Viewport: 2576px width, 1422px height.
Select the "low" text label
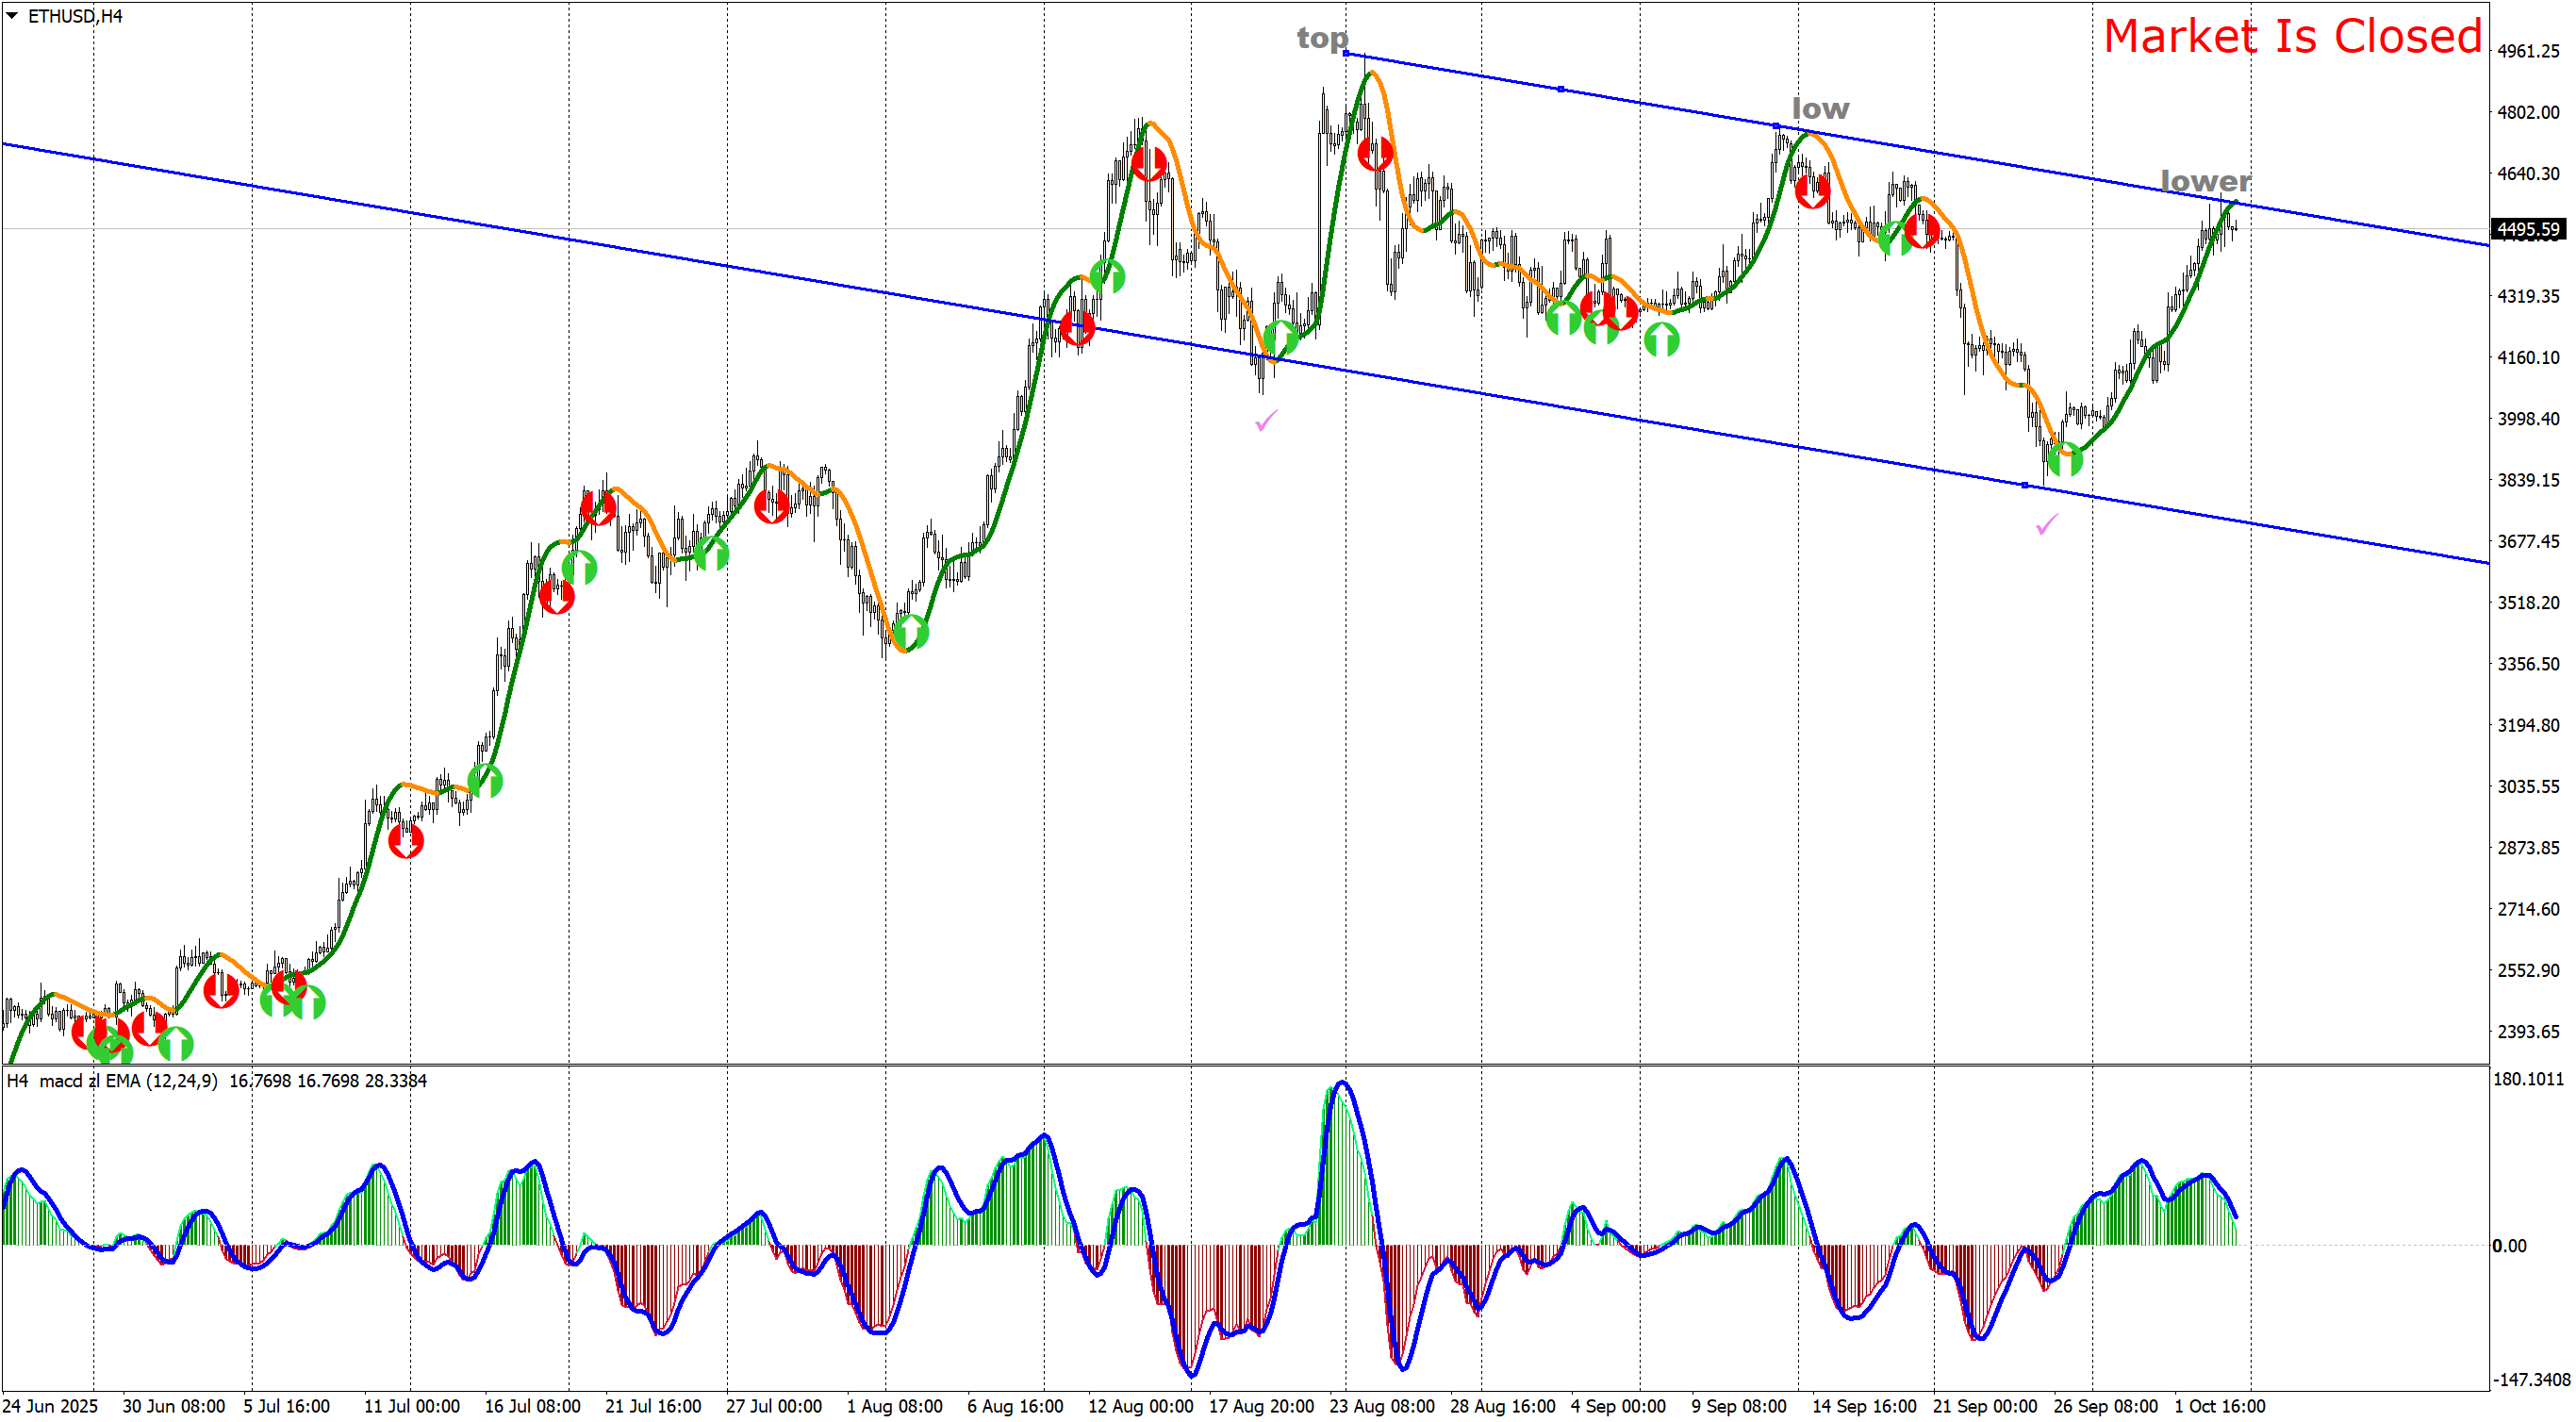[x=1820, y=108]
